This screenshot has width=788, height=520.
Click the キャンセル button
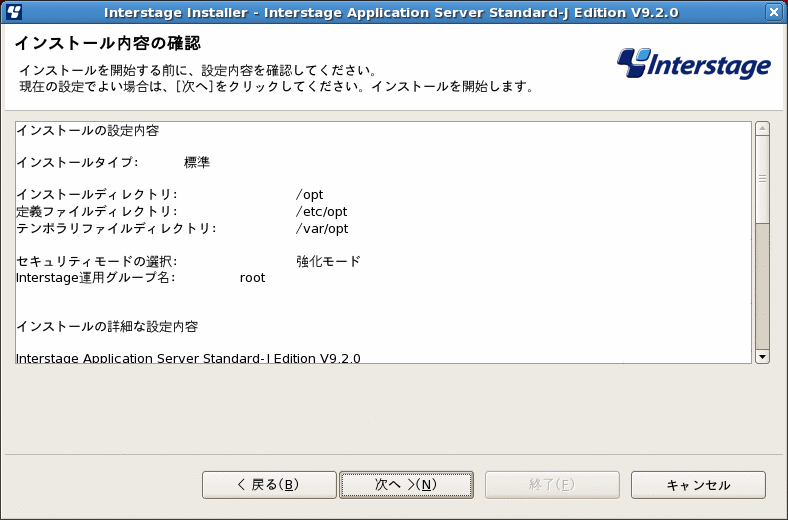(698, 485)
